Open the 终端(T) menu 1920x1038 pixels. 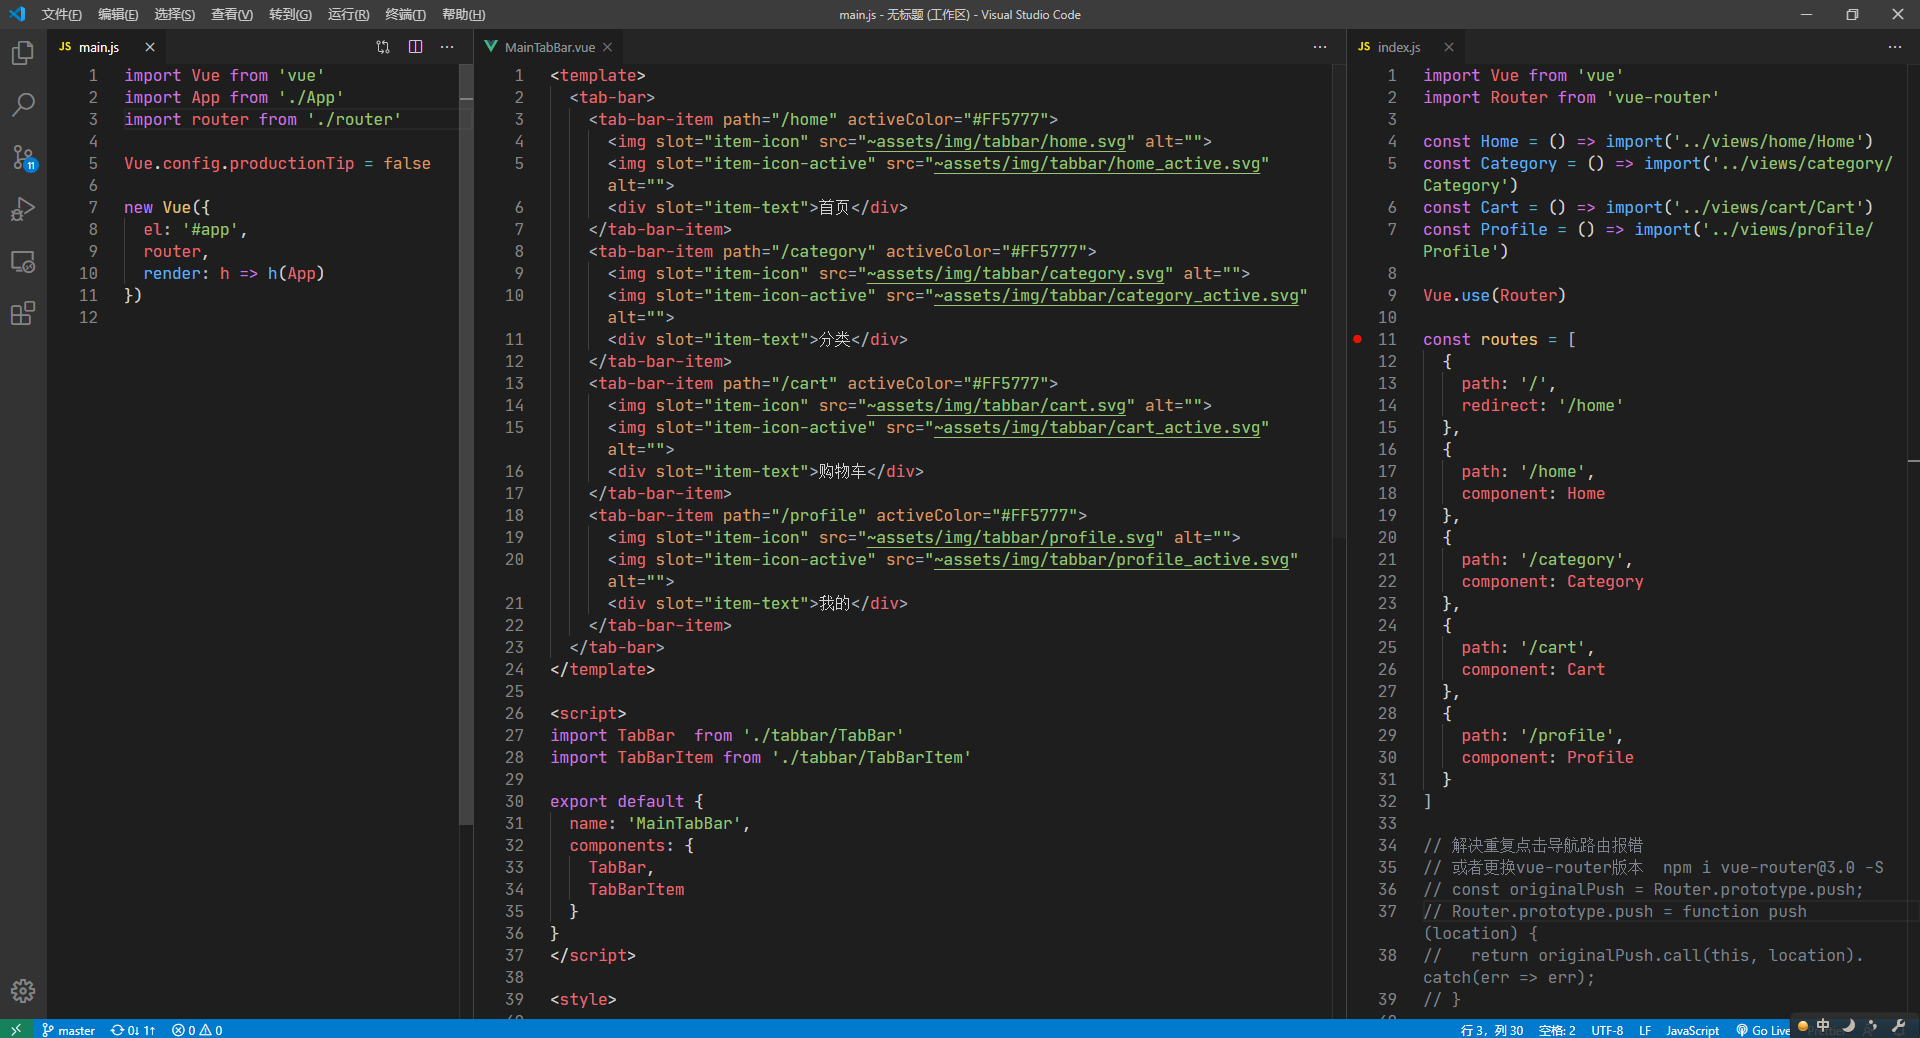tap(405, 14)
